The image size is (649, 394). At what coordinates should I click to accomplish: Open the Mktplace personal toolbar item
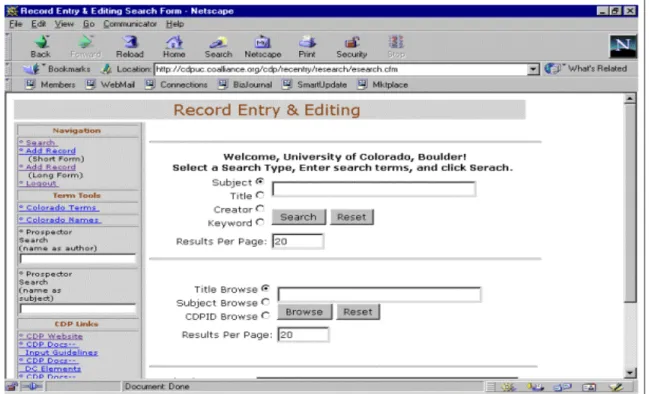pyautogui.click(x=383, y=85)
